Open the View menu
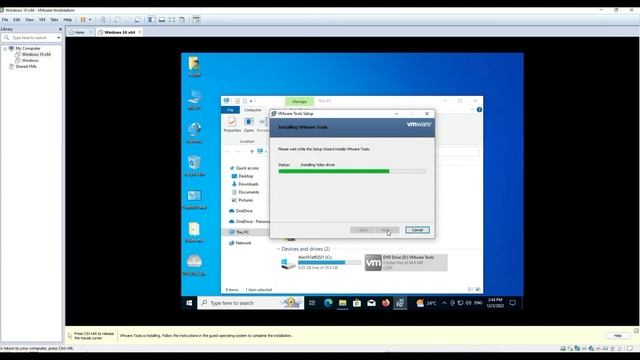Image resolution: width=640 pixels, height=360 pixels. click(29, 20)
